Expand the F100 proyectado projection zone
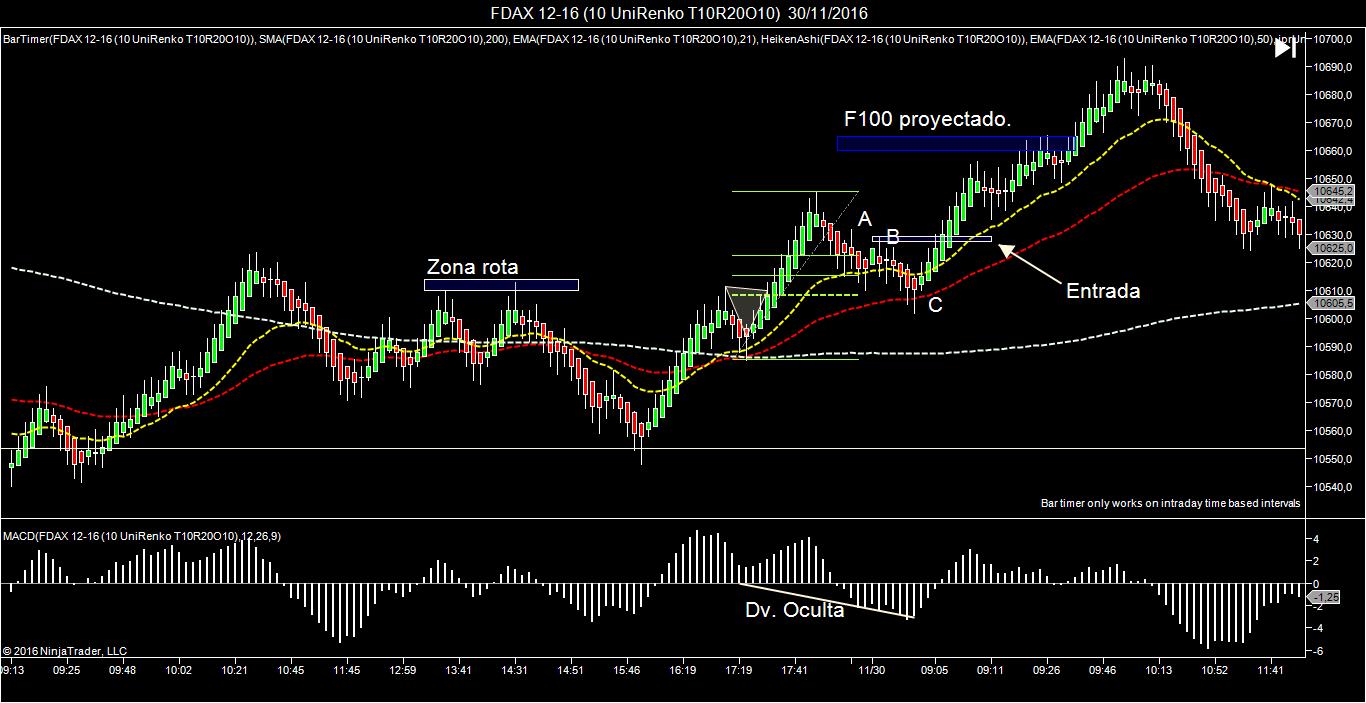This screenshot has height=703, width=1366. coord(955,144)
